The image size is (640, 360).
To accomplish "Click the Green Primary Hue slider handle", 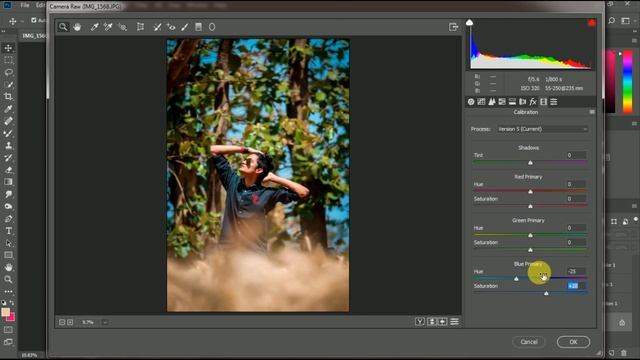I will point(530,235).
